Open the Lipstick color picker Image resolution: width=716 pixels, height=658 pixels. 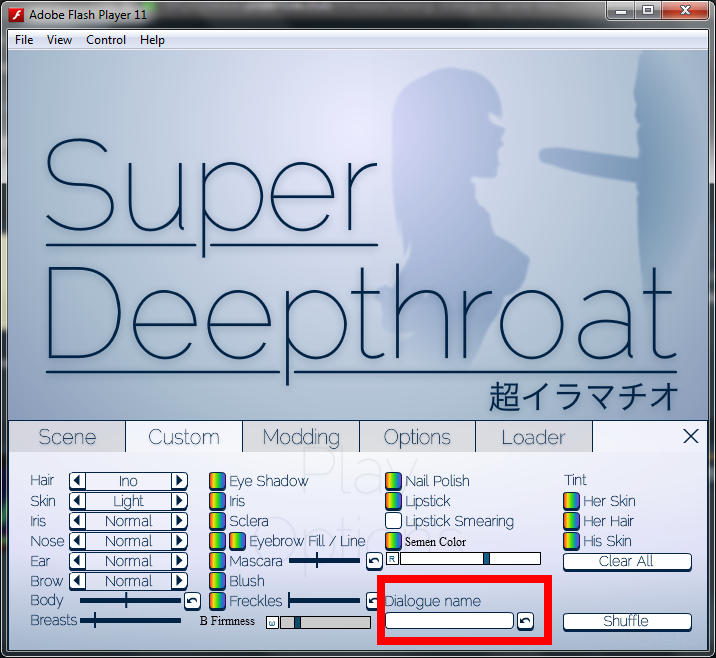coord(393,501)
